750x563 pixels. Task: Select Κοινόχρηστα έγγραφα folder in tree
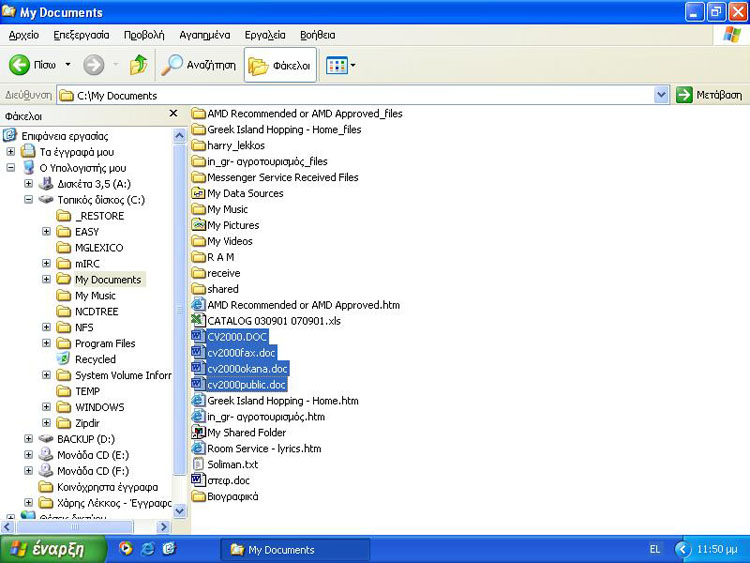pyautogui.click(x=99, y=487)
